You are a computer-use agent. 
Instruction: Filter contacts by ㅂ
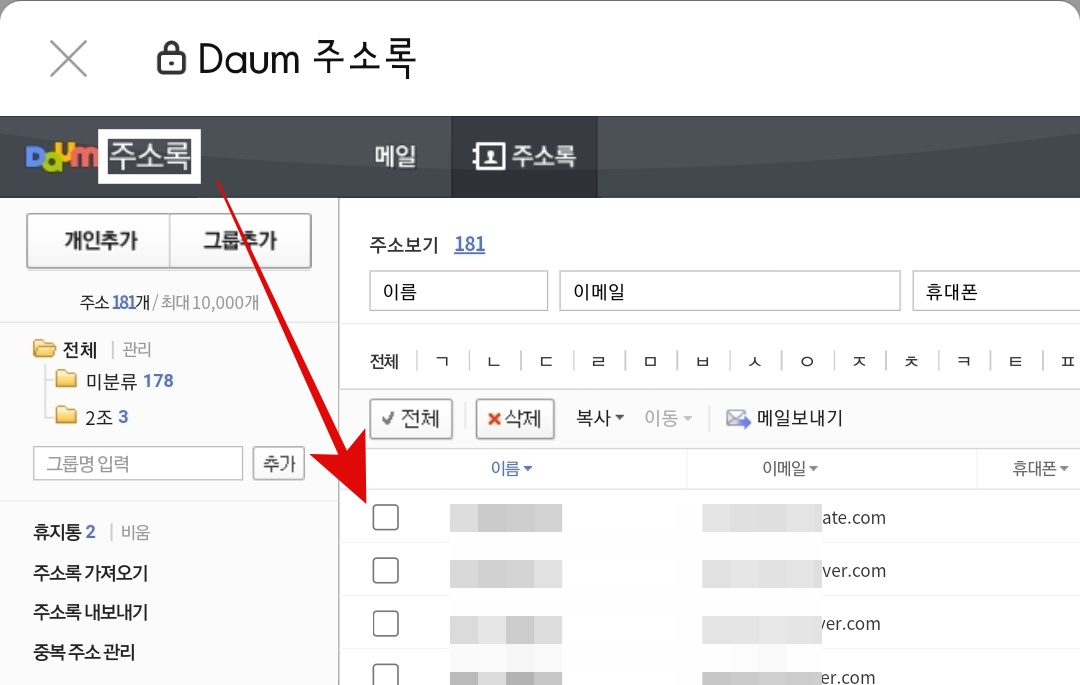click(x=703, y=361)
